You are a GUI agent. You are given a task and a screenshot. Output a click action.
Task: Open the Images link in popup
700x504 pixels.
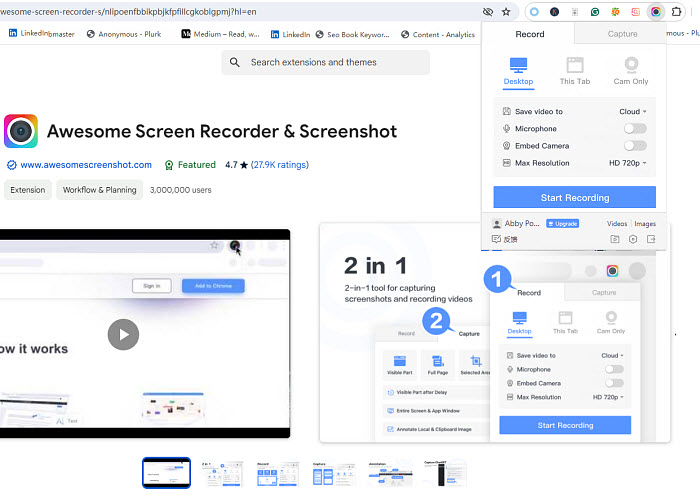tap(645, 224)
